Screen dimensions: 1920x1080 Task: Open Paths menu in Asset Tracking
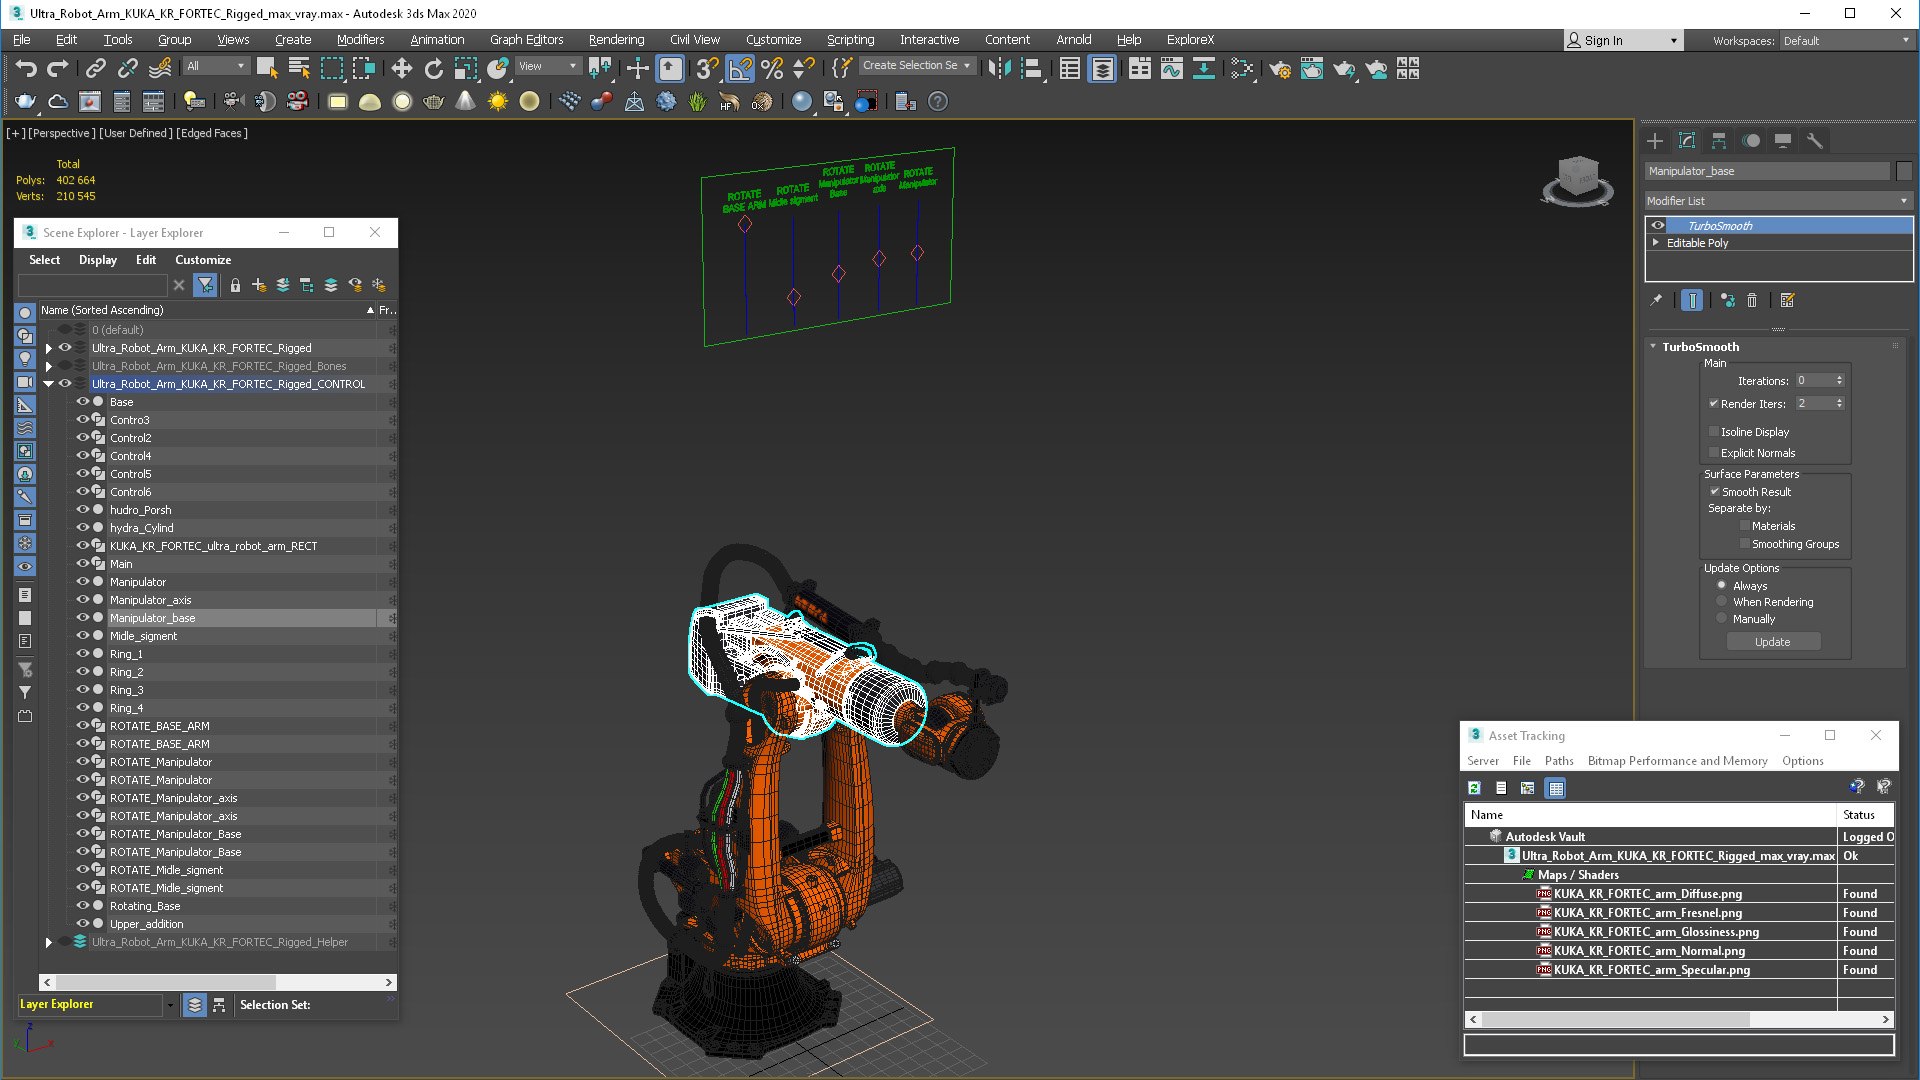[1559, 761]
